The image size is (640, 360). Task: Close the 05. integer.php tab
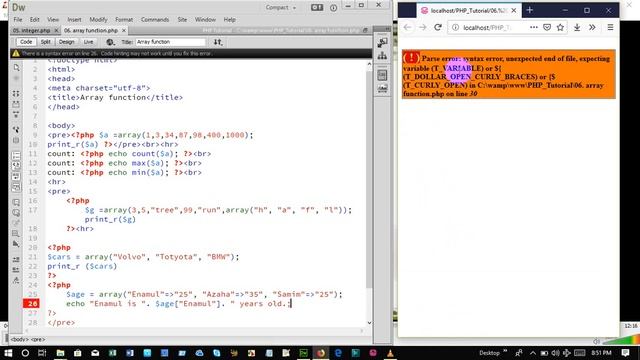click(56, 31)
